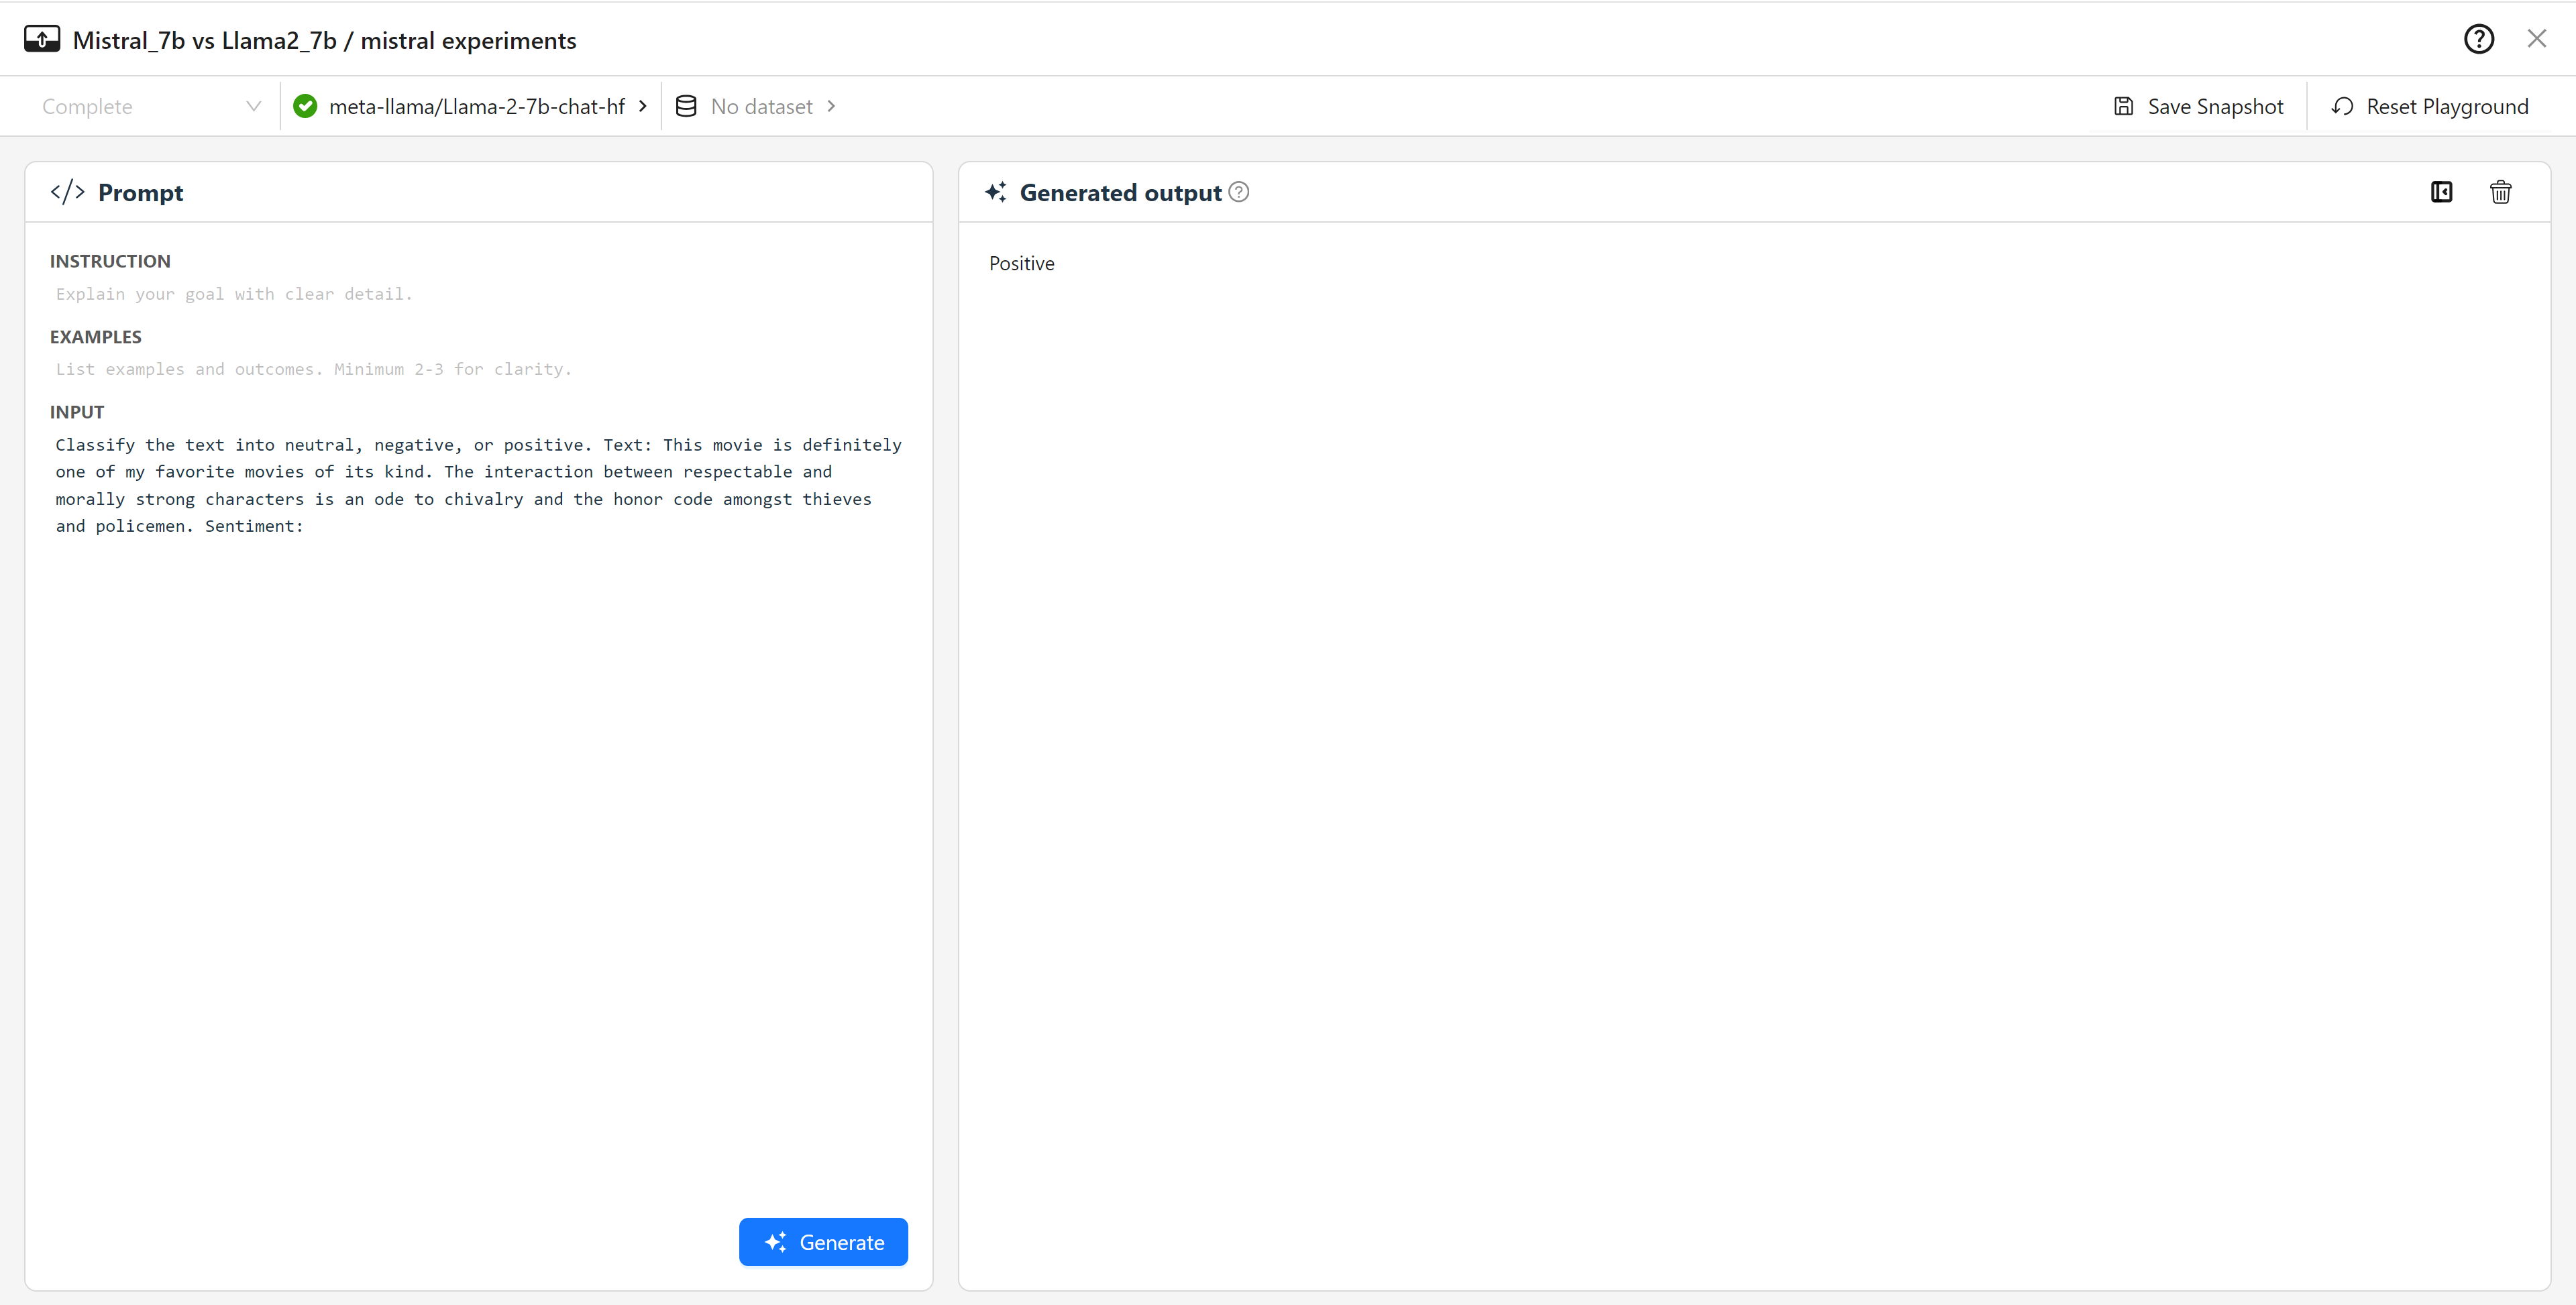Click the green model status checkmark
The height and width of the screenshot is (1305, 2576).
[x=305, y=106]
